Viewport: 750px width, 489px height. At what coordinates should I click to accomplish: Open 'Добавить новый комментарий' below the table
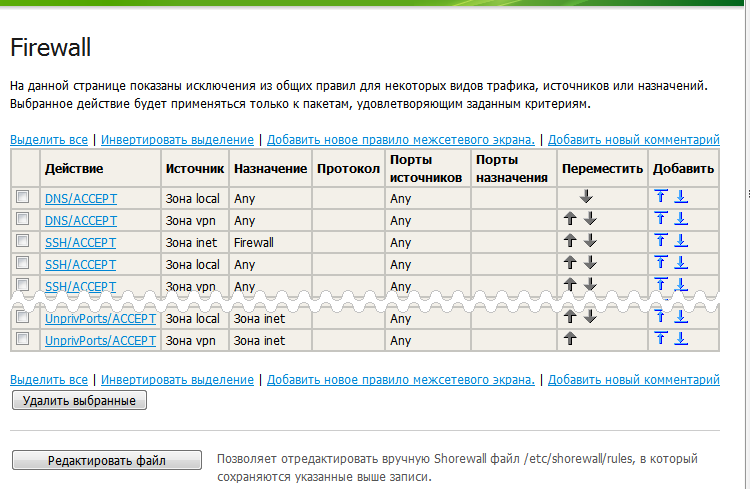click(634, 379)
